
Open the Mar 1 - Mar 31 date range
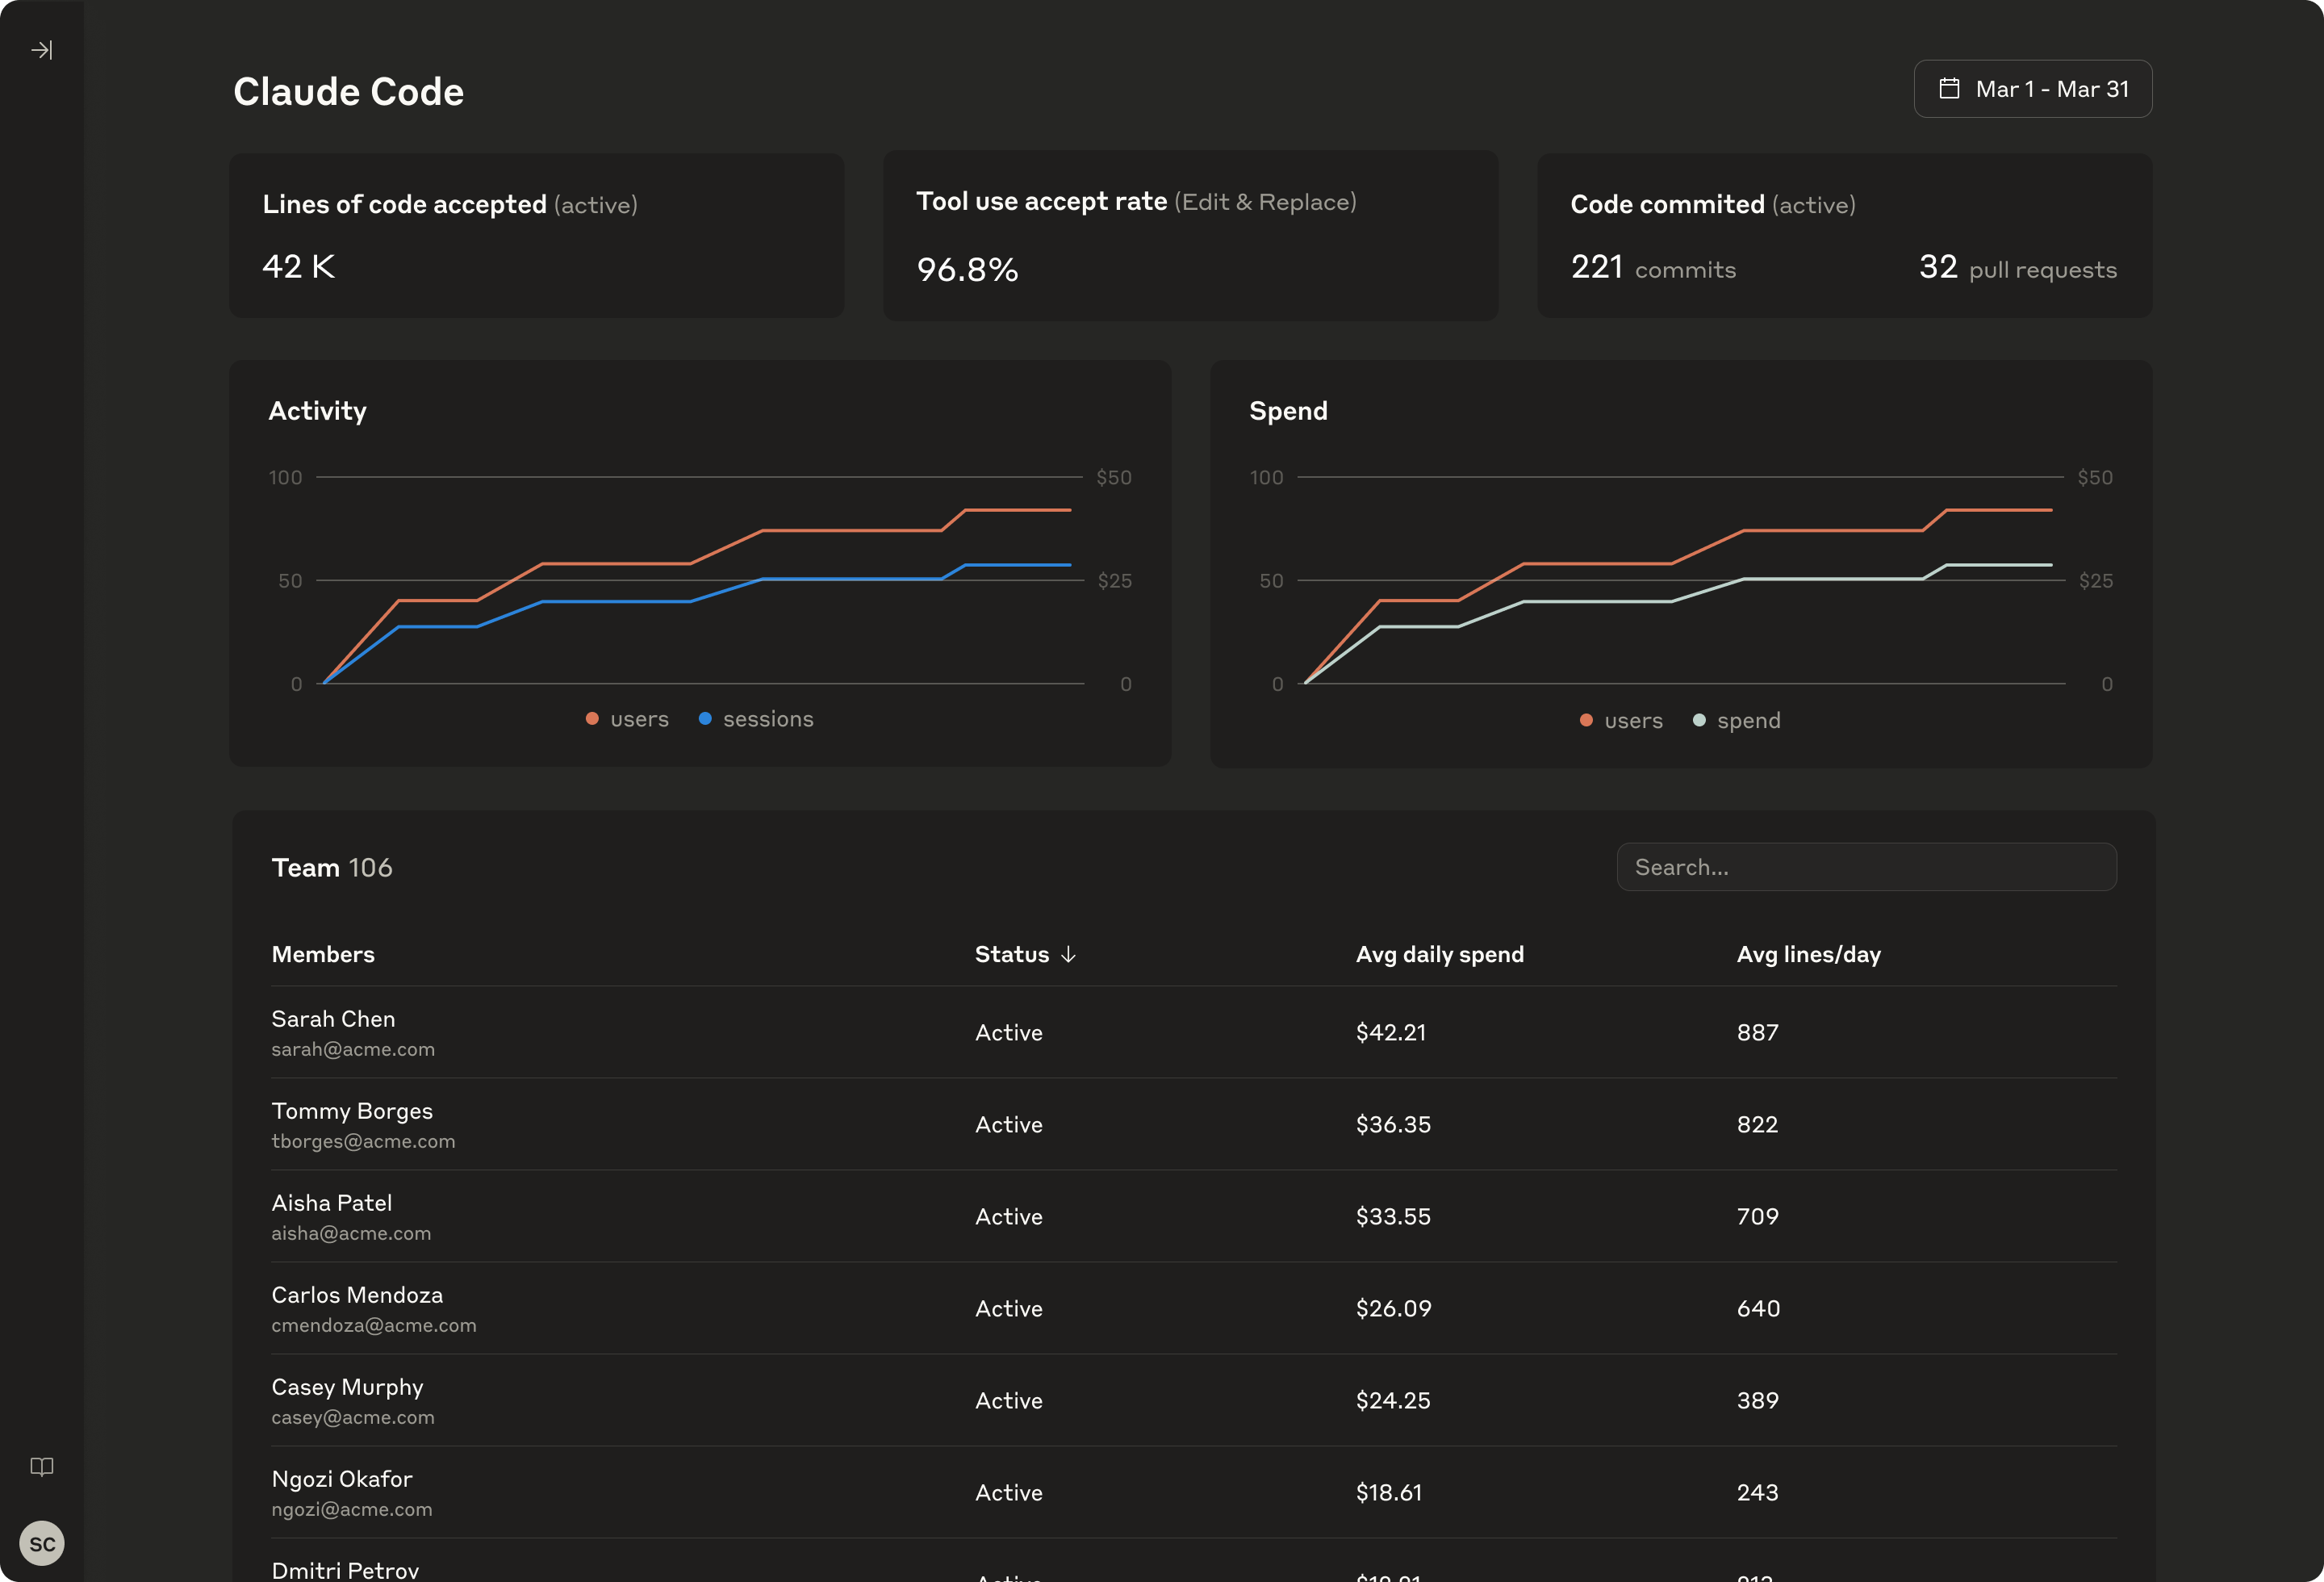(x=2032, y=89)
